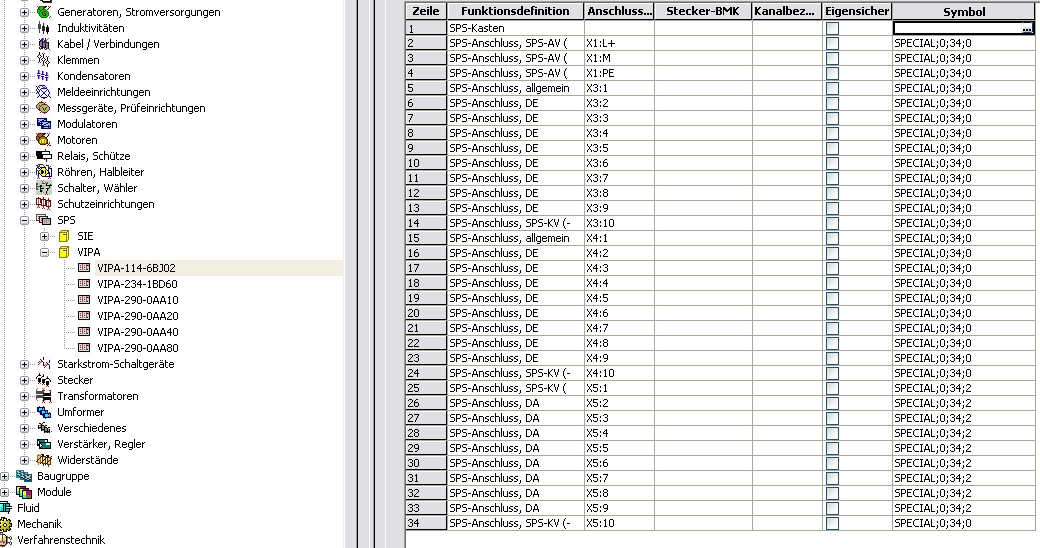Click the SPS-Kasten function cell
The width and height of the screenshot is (1040, 548).
click(x=515, y=29)
